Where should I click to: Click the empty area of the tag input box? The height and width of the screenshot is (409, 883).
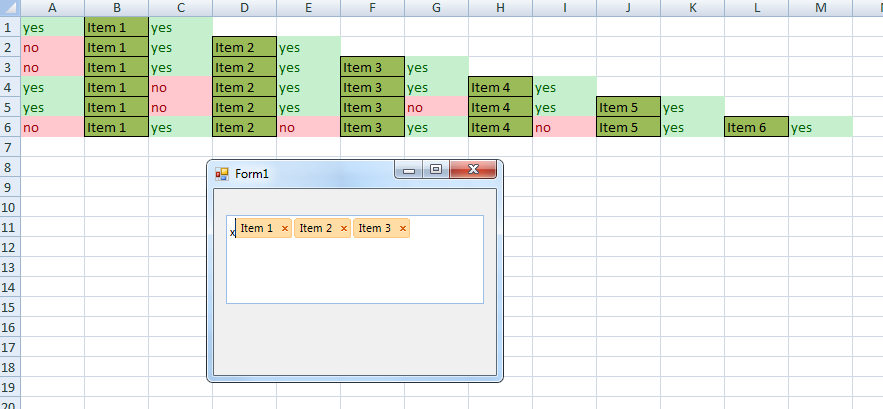[355, 272]
